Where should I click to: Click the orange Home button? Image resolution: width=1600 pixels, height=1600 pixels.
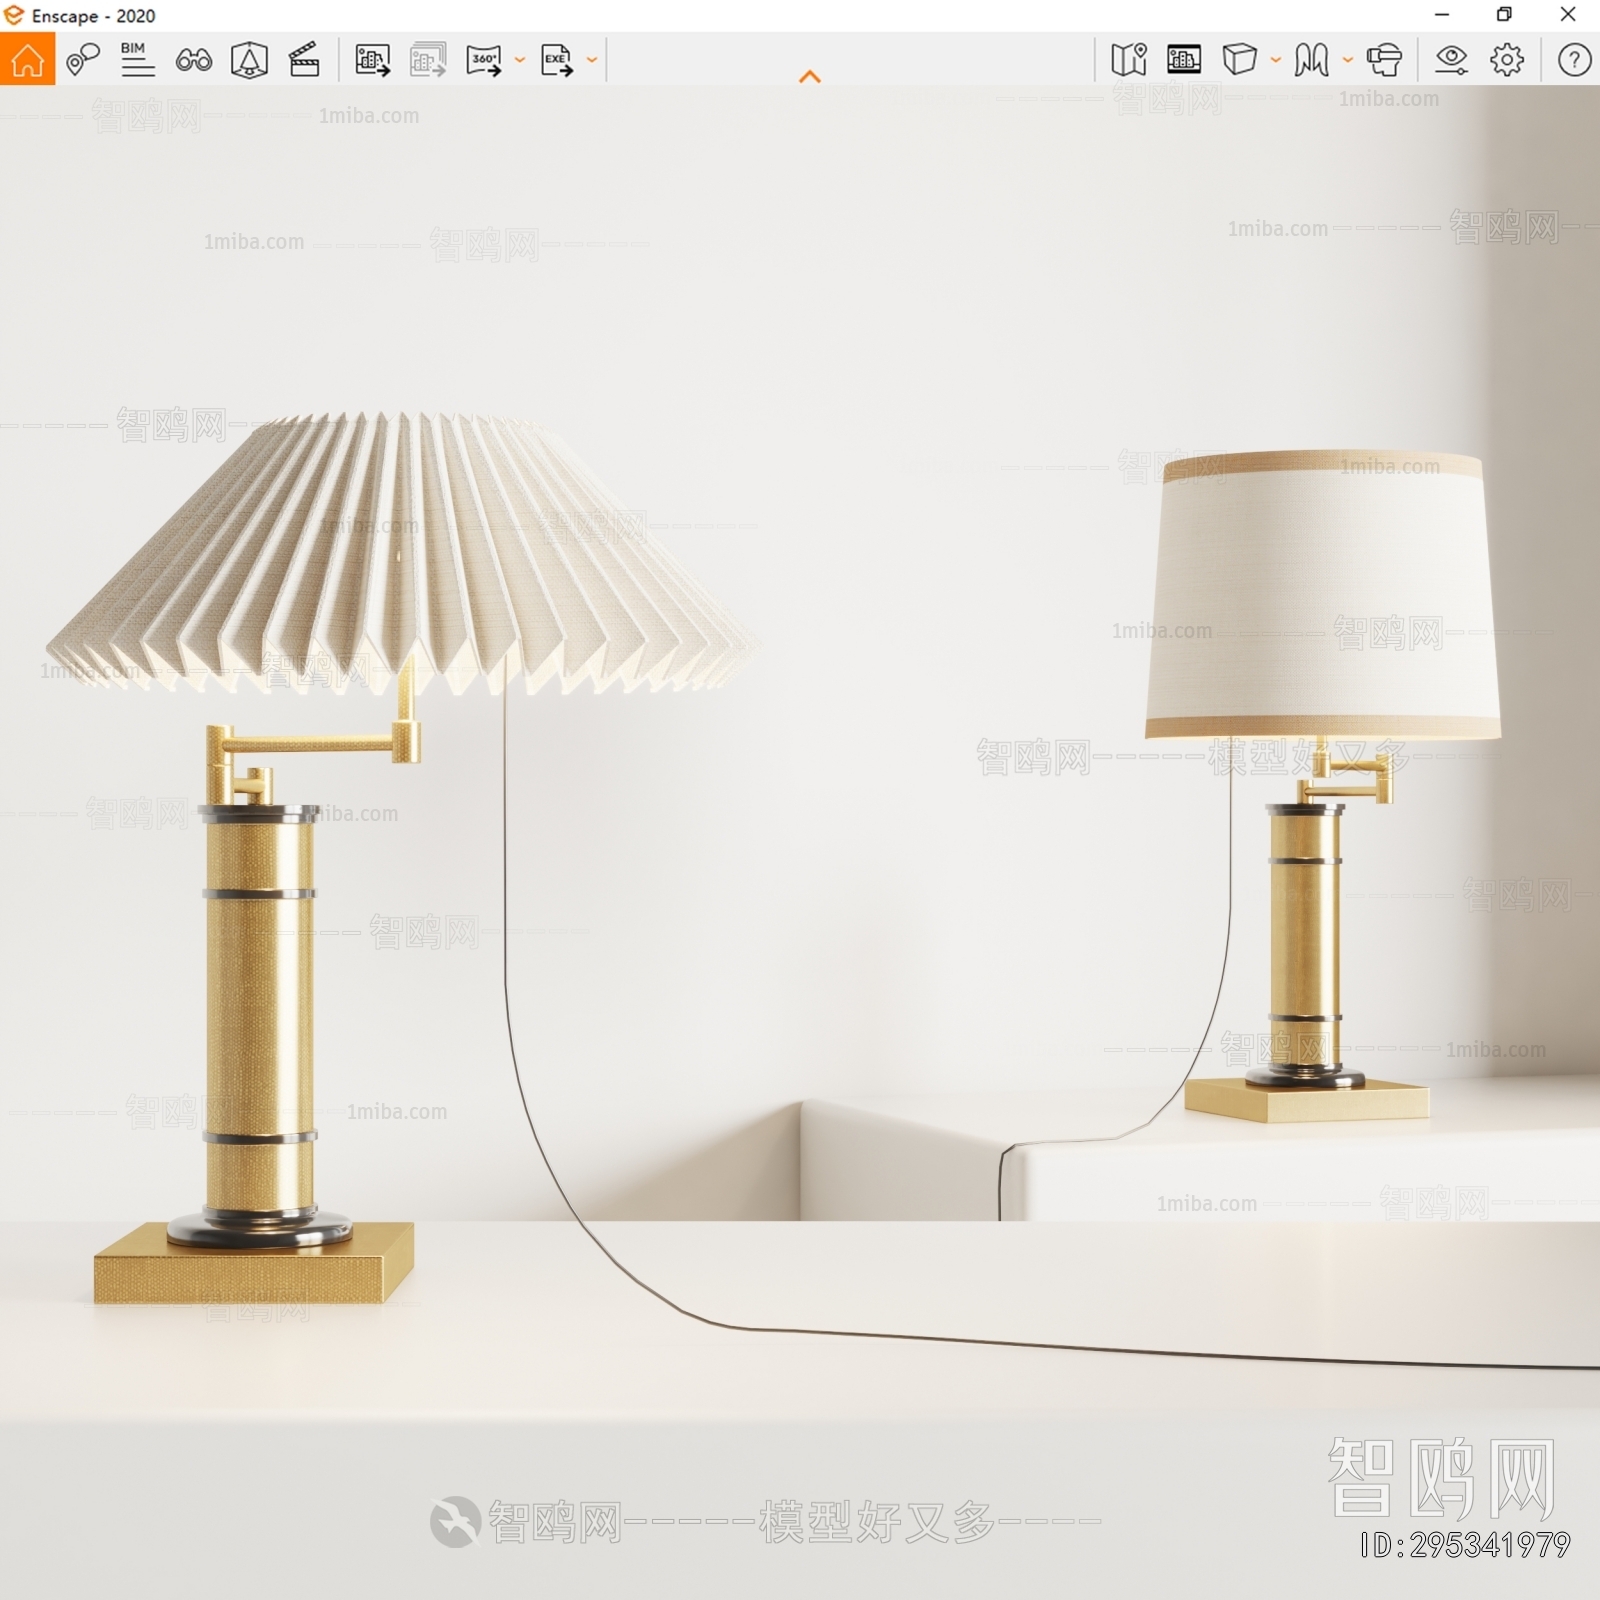tap(27, 59)
